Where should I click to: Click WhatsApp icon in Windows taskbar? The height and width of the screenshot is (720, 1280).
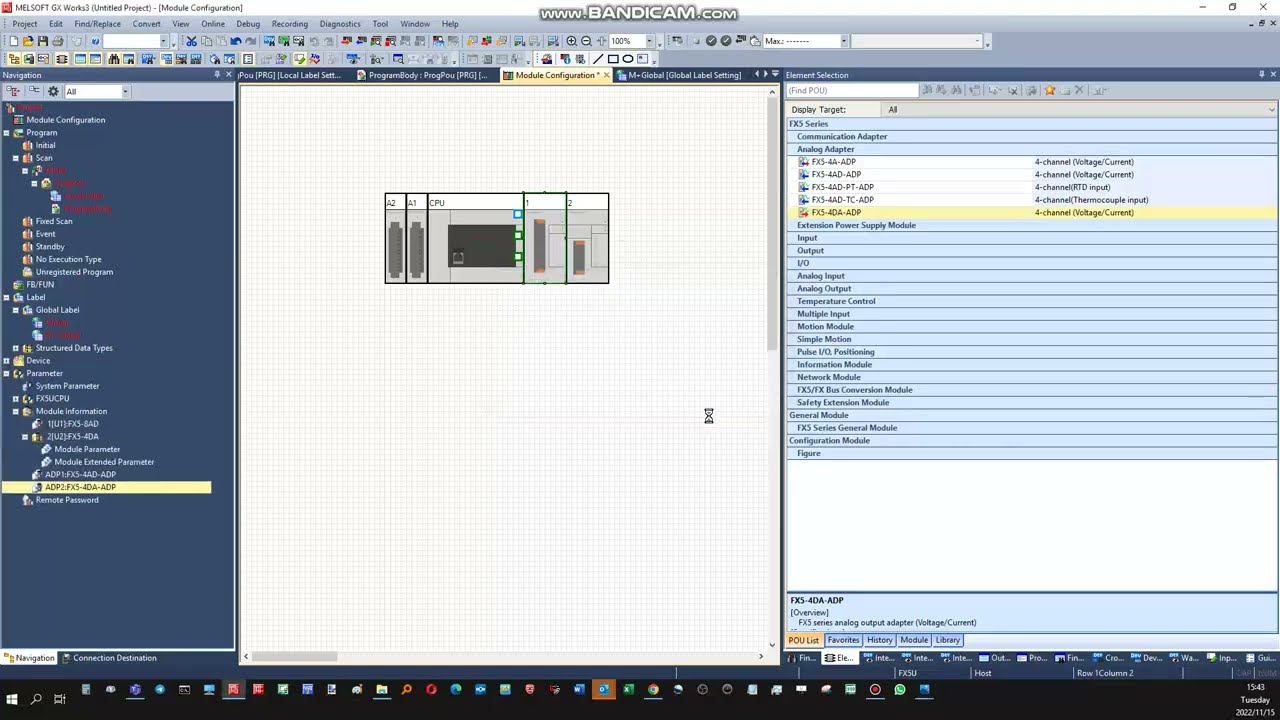(900, 689)
